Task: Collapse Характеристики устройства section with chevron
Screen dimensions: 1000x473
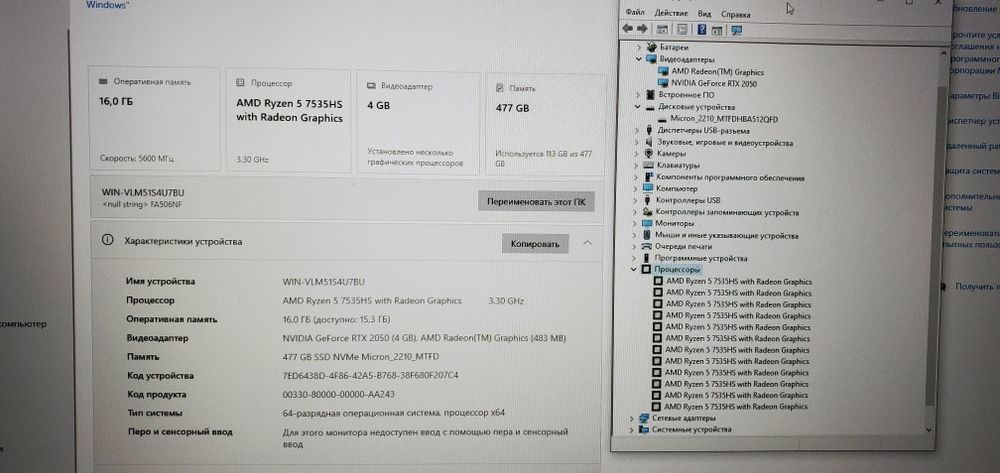Action: 587,243
